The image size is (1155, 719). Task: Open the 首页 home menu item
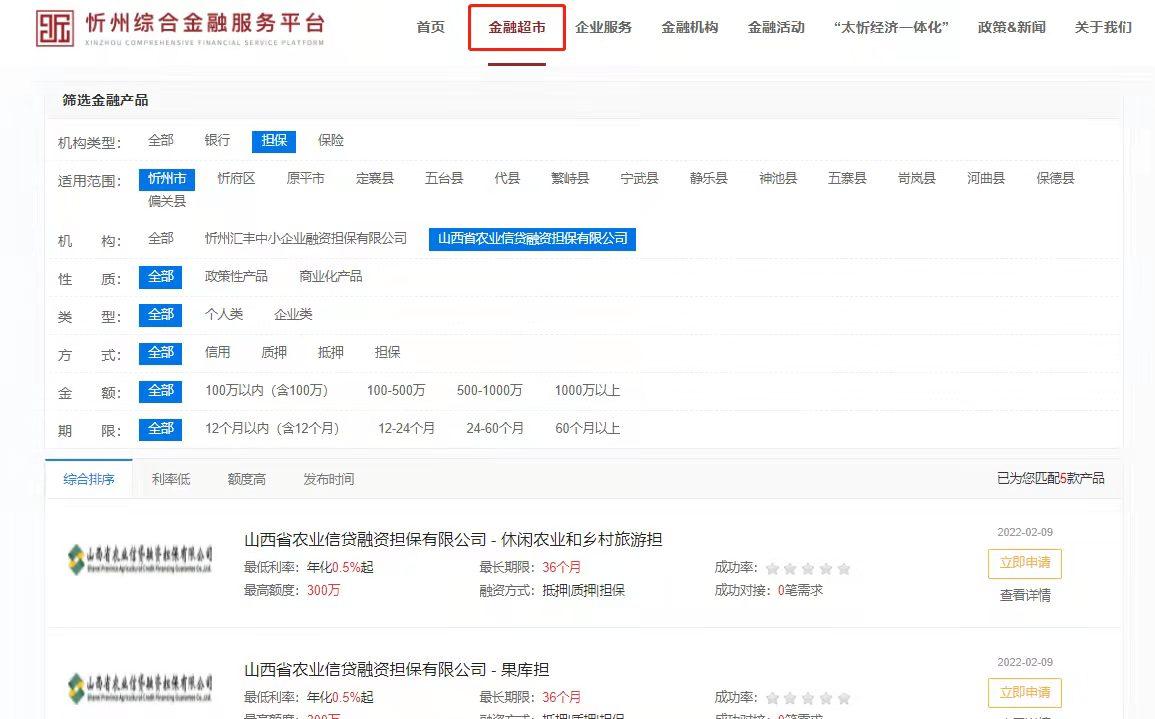pyautogui.click(x=430, y=27)
